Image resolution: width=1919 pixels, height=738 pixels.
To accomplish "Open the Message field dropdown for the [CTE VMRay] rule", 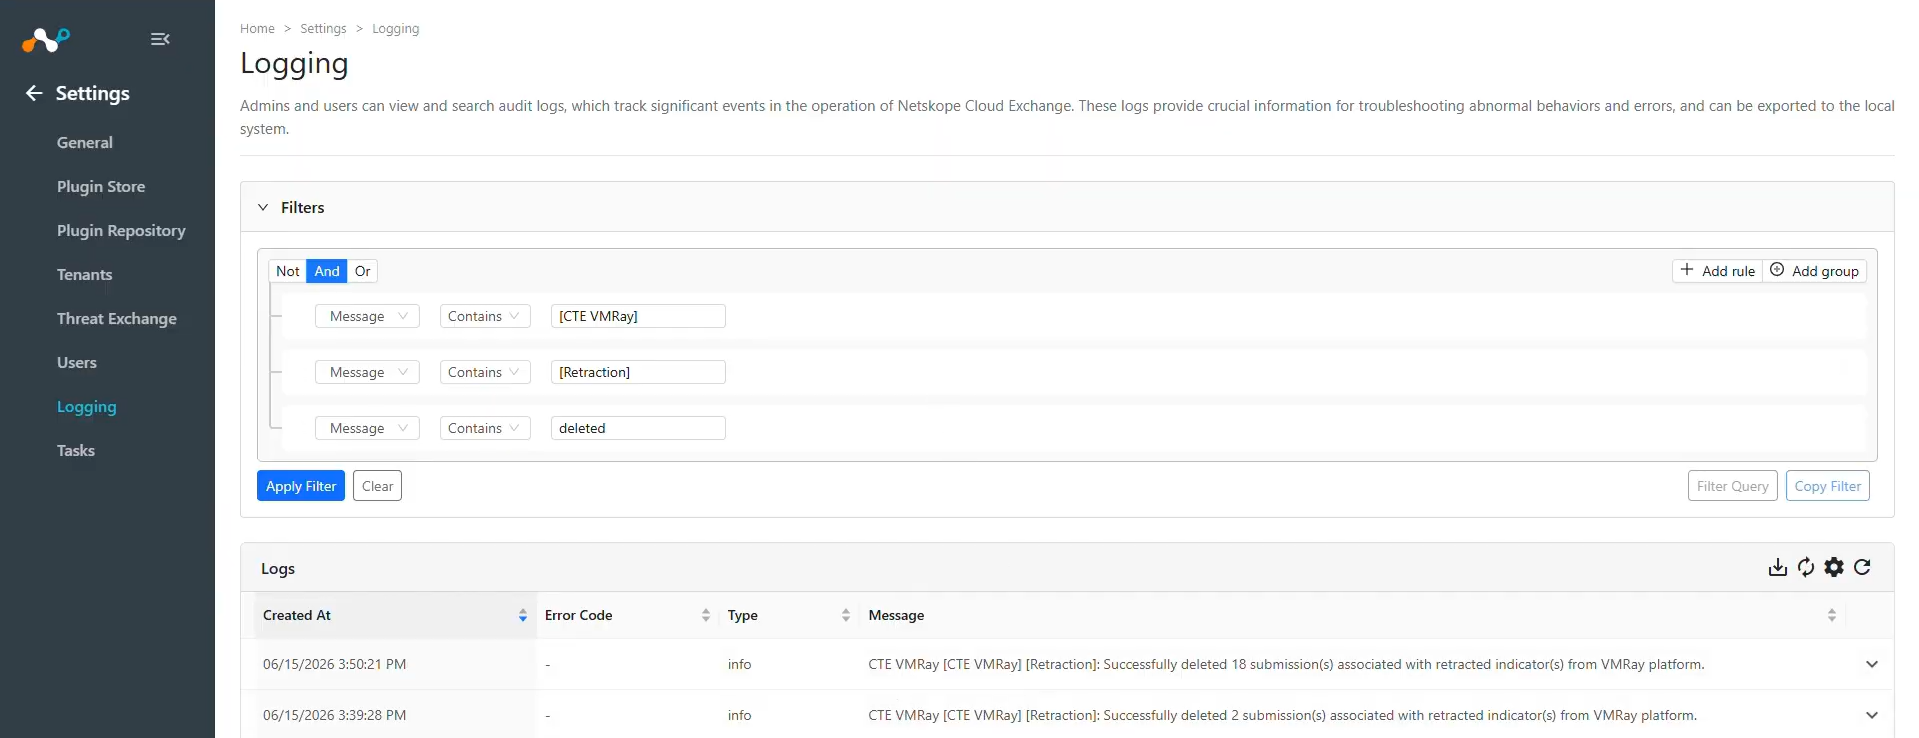I will [x=367, y=316].
